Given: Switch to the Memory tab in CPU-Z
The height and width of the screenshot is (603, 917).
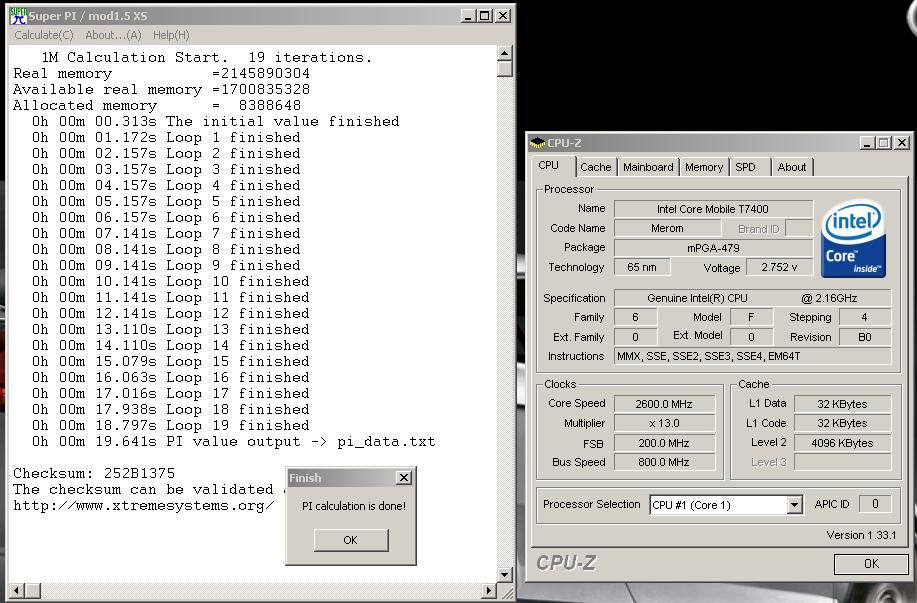Looking at the screenshot, I should [704, 167].
